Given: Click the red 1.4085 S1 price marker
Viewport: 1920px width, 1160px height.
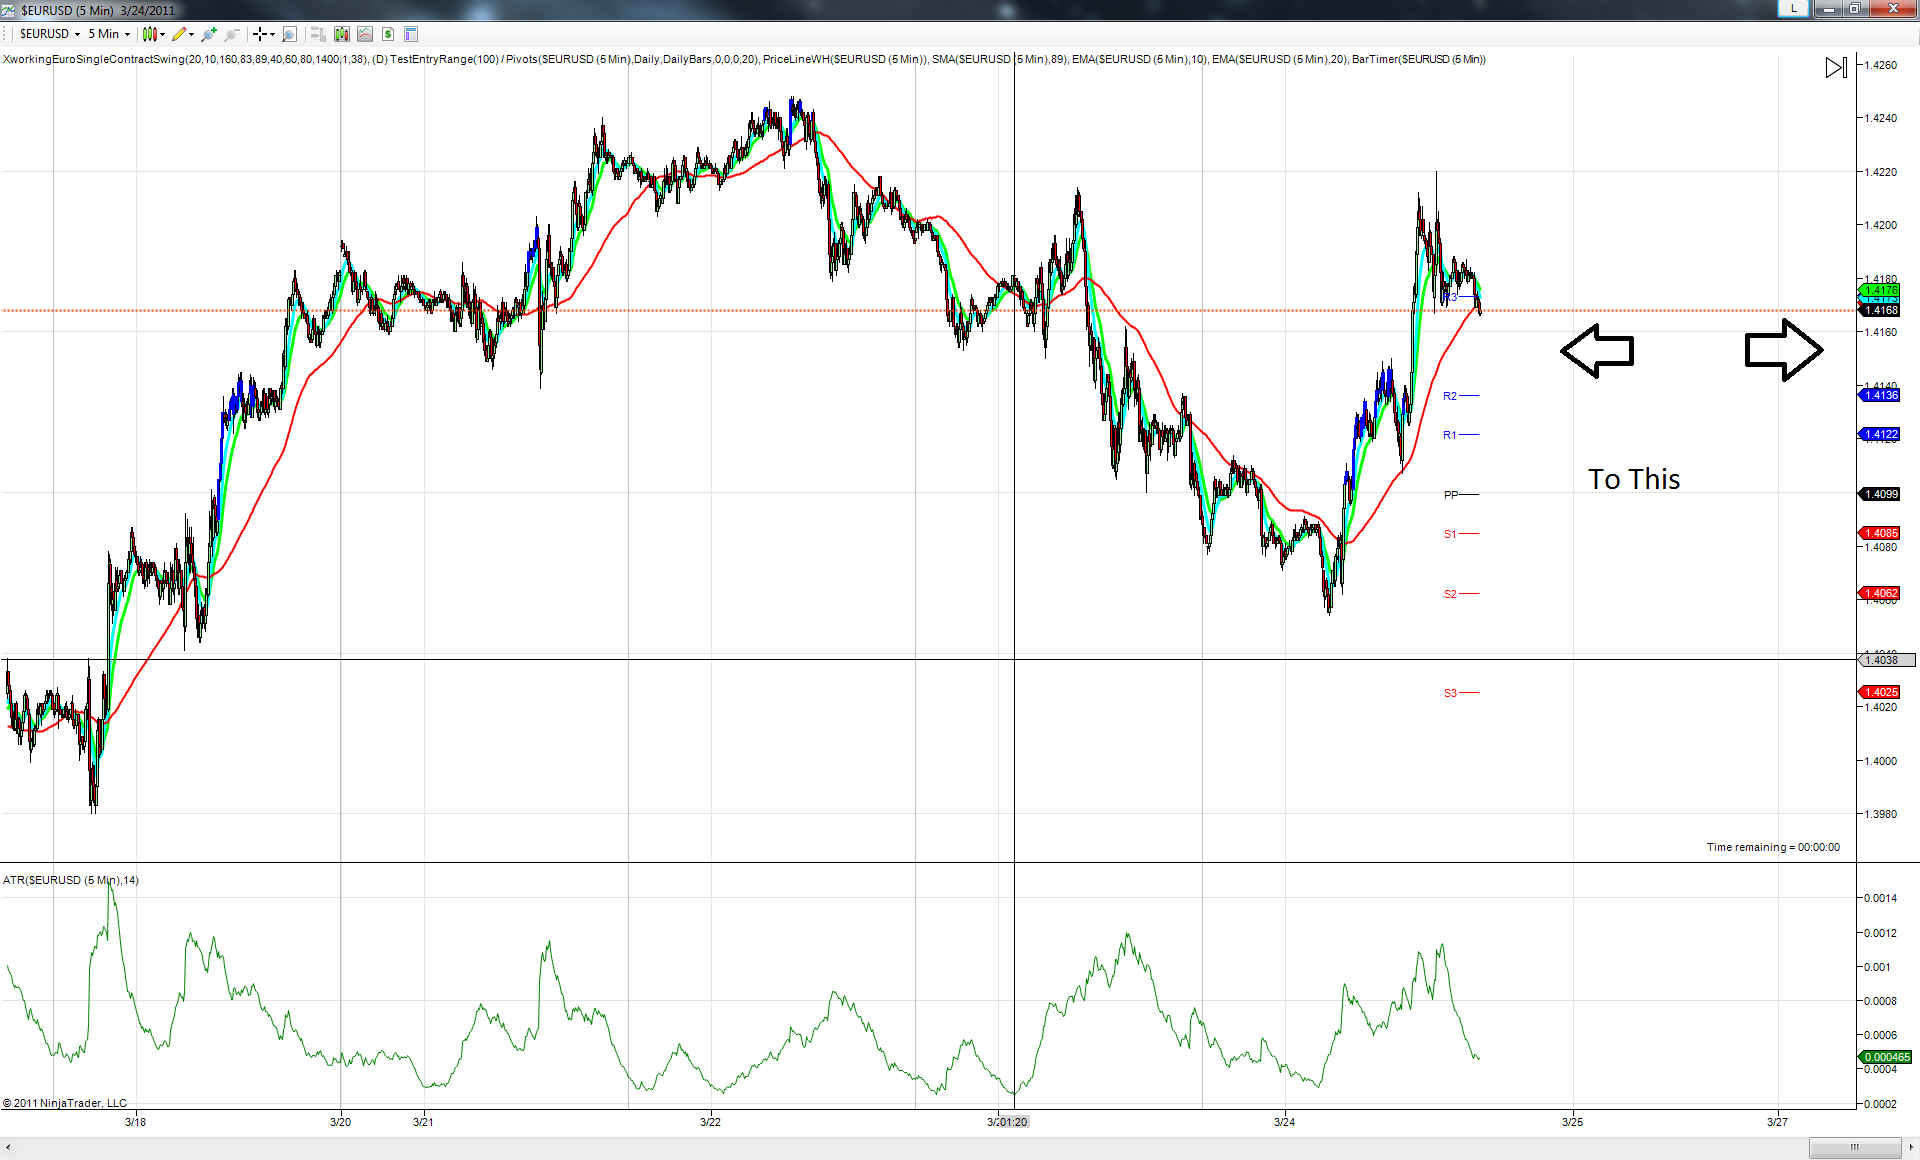Looking at the screenshot, I should pyautogui.click(x=1880, y=533).
